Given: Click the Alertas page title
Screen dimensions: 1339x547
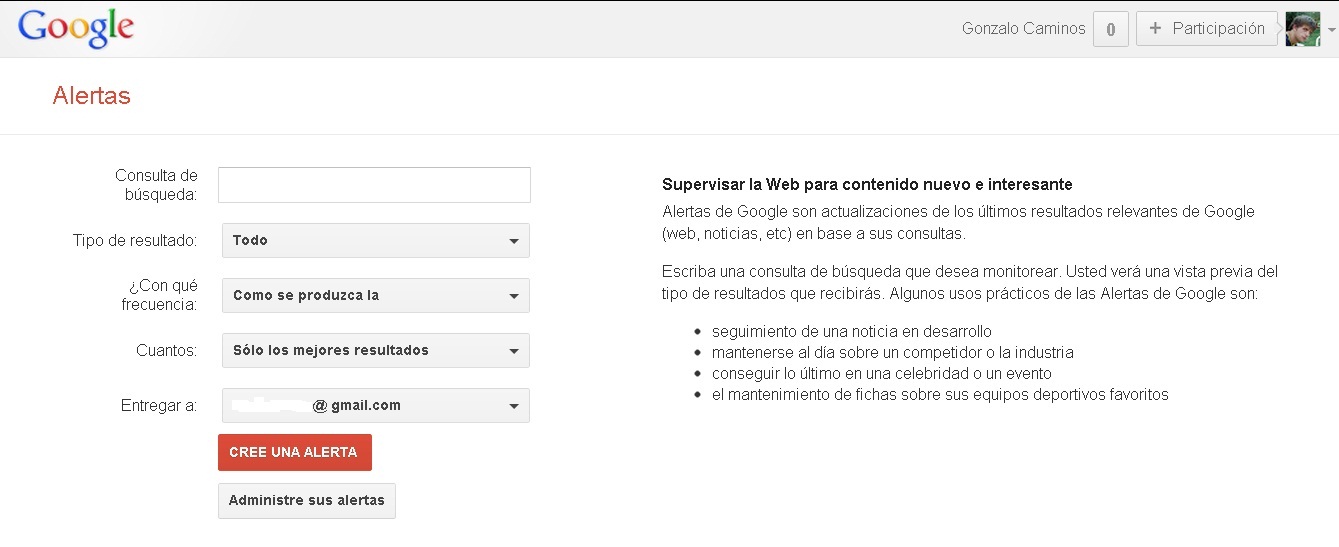Looking at the screenshot, I should [92, 96].
